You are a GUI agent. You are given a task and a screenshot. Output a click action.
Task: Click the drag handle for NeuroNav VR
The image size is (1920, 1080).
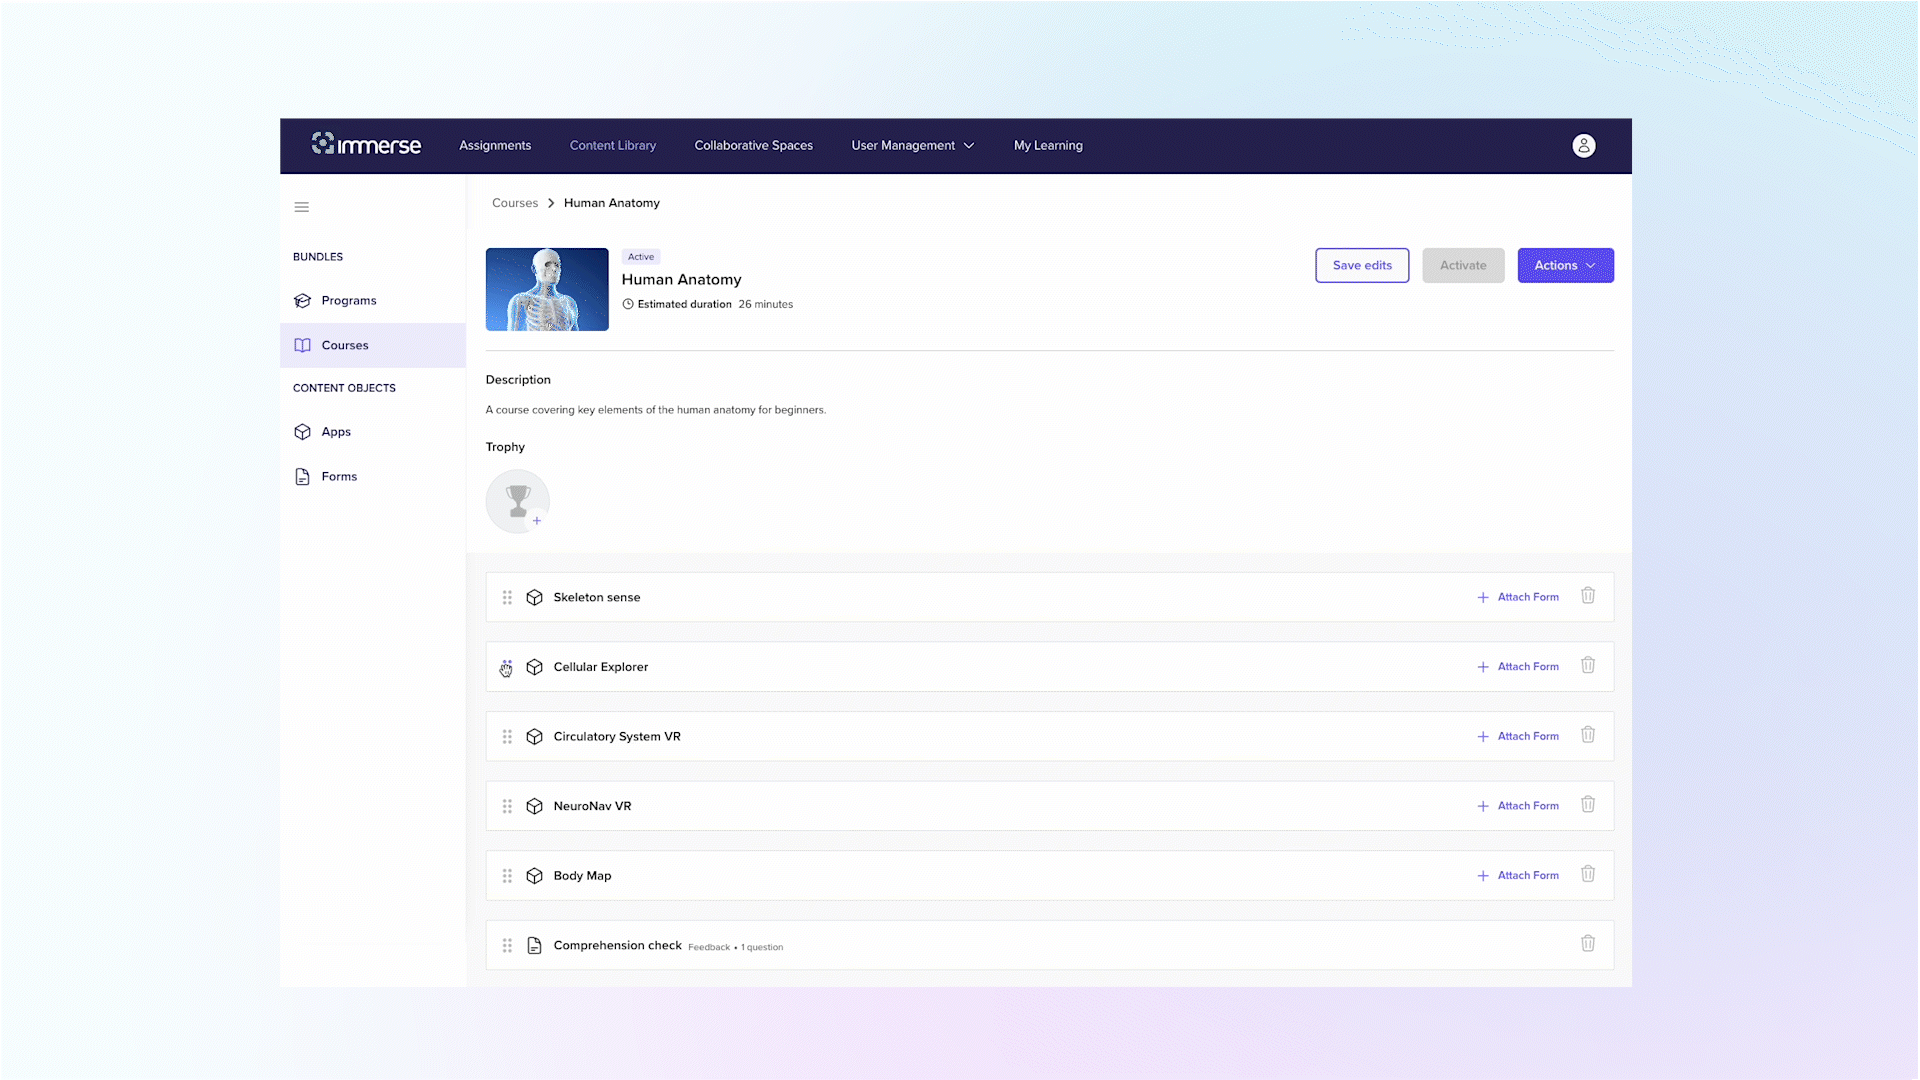pos(507,806)
